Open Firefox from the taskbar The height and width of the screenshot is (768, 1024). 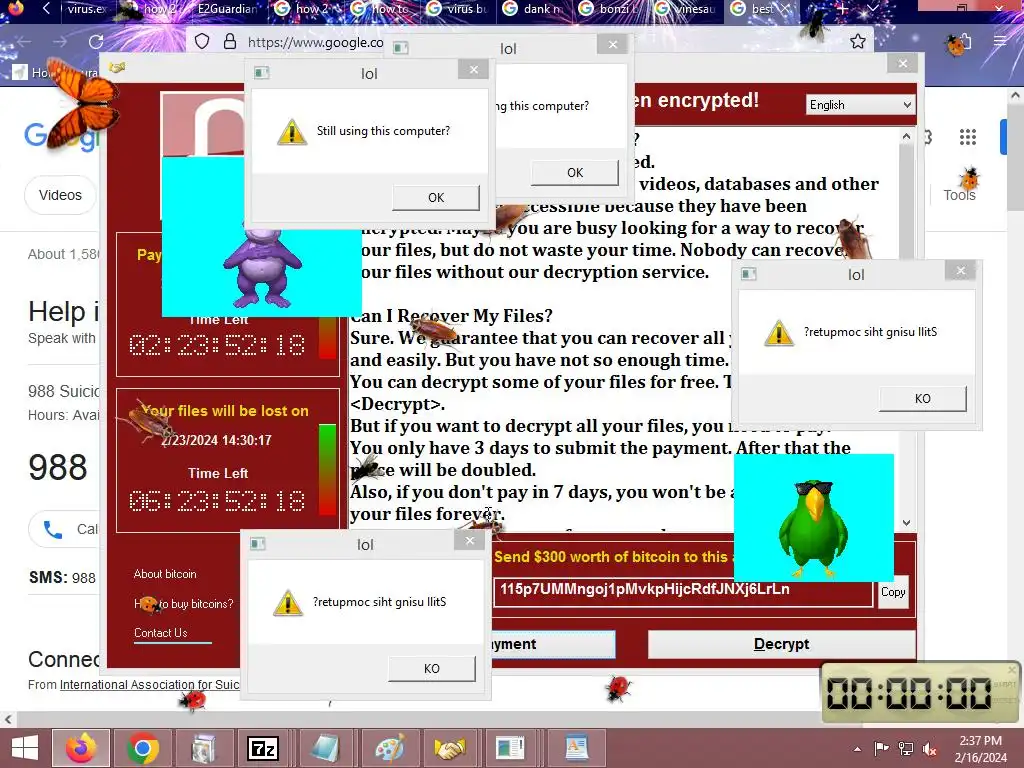81,748
